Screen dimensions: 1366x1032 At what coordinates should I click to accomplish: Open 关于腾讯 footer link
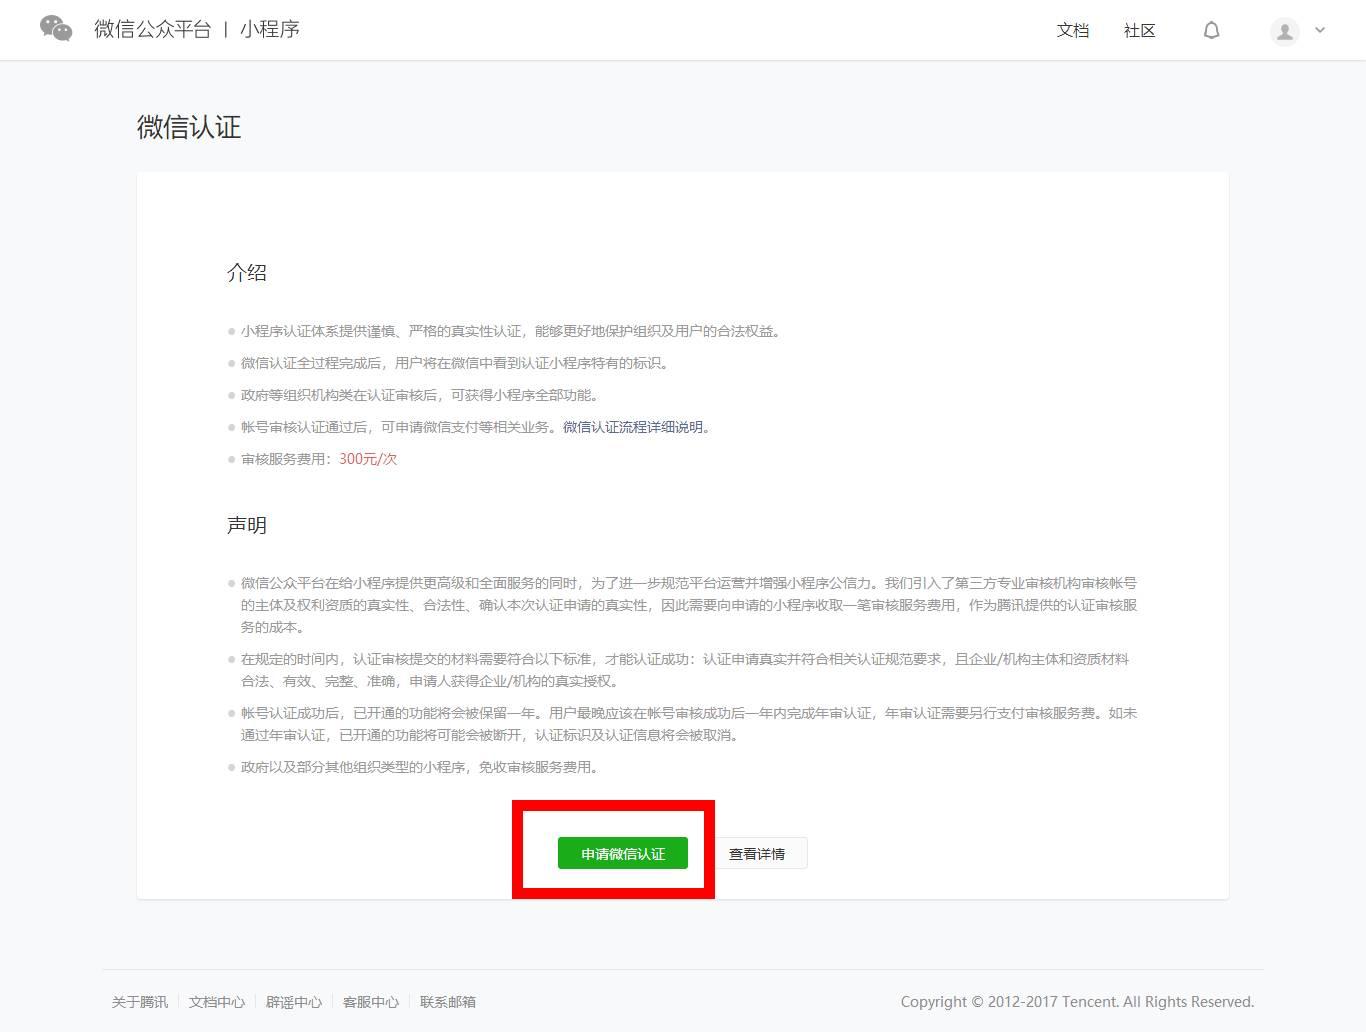point(140,1002)
